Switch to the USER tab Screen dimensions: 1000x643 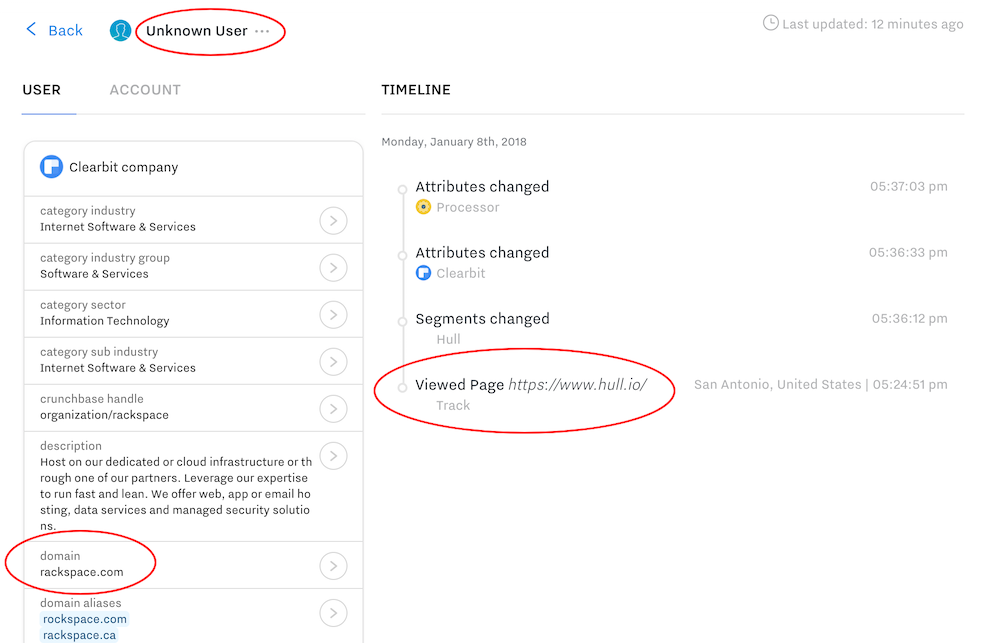[42, 90]
